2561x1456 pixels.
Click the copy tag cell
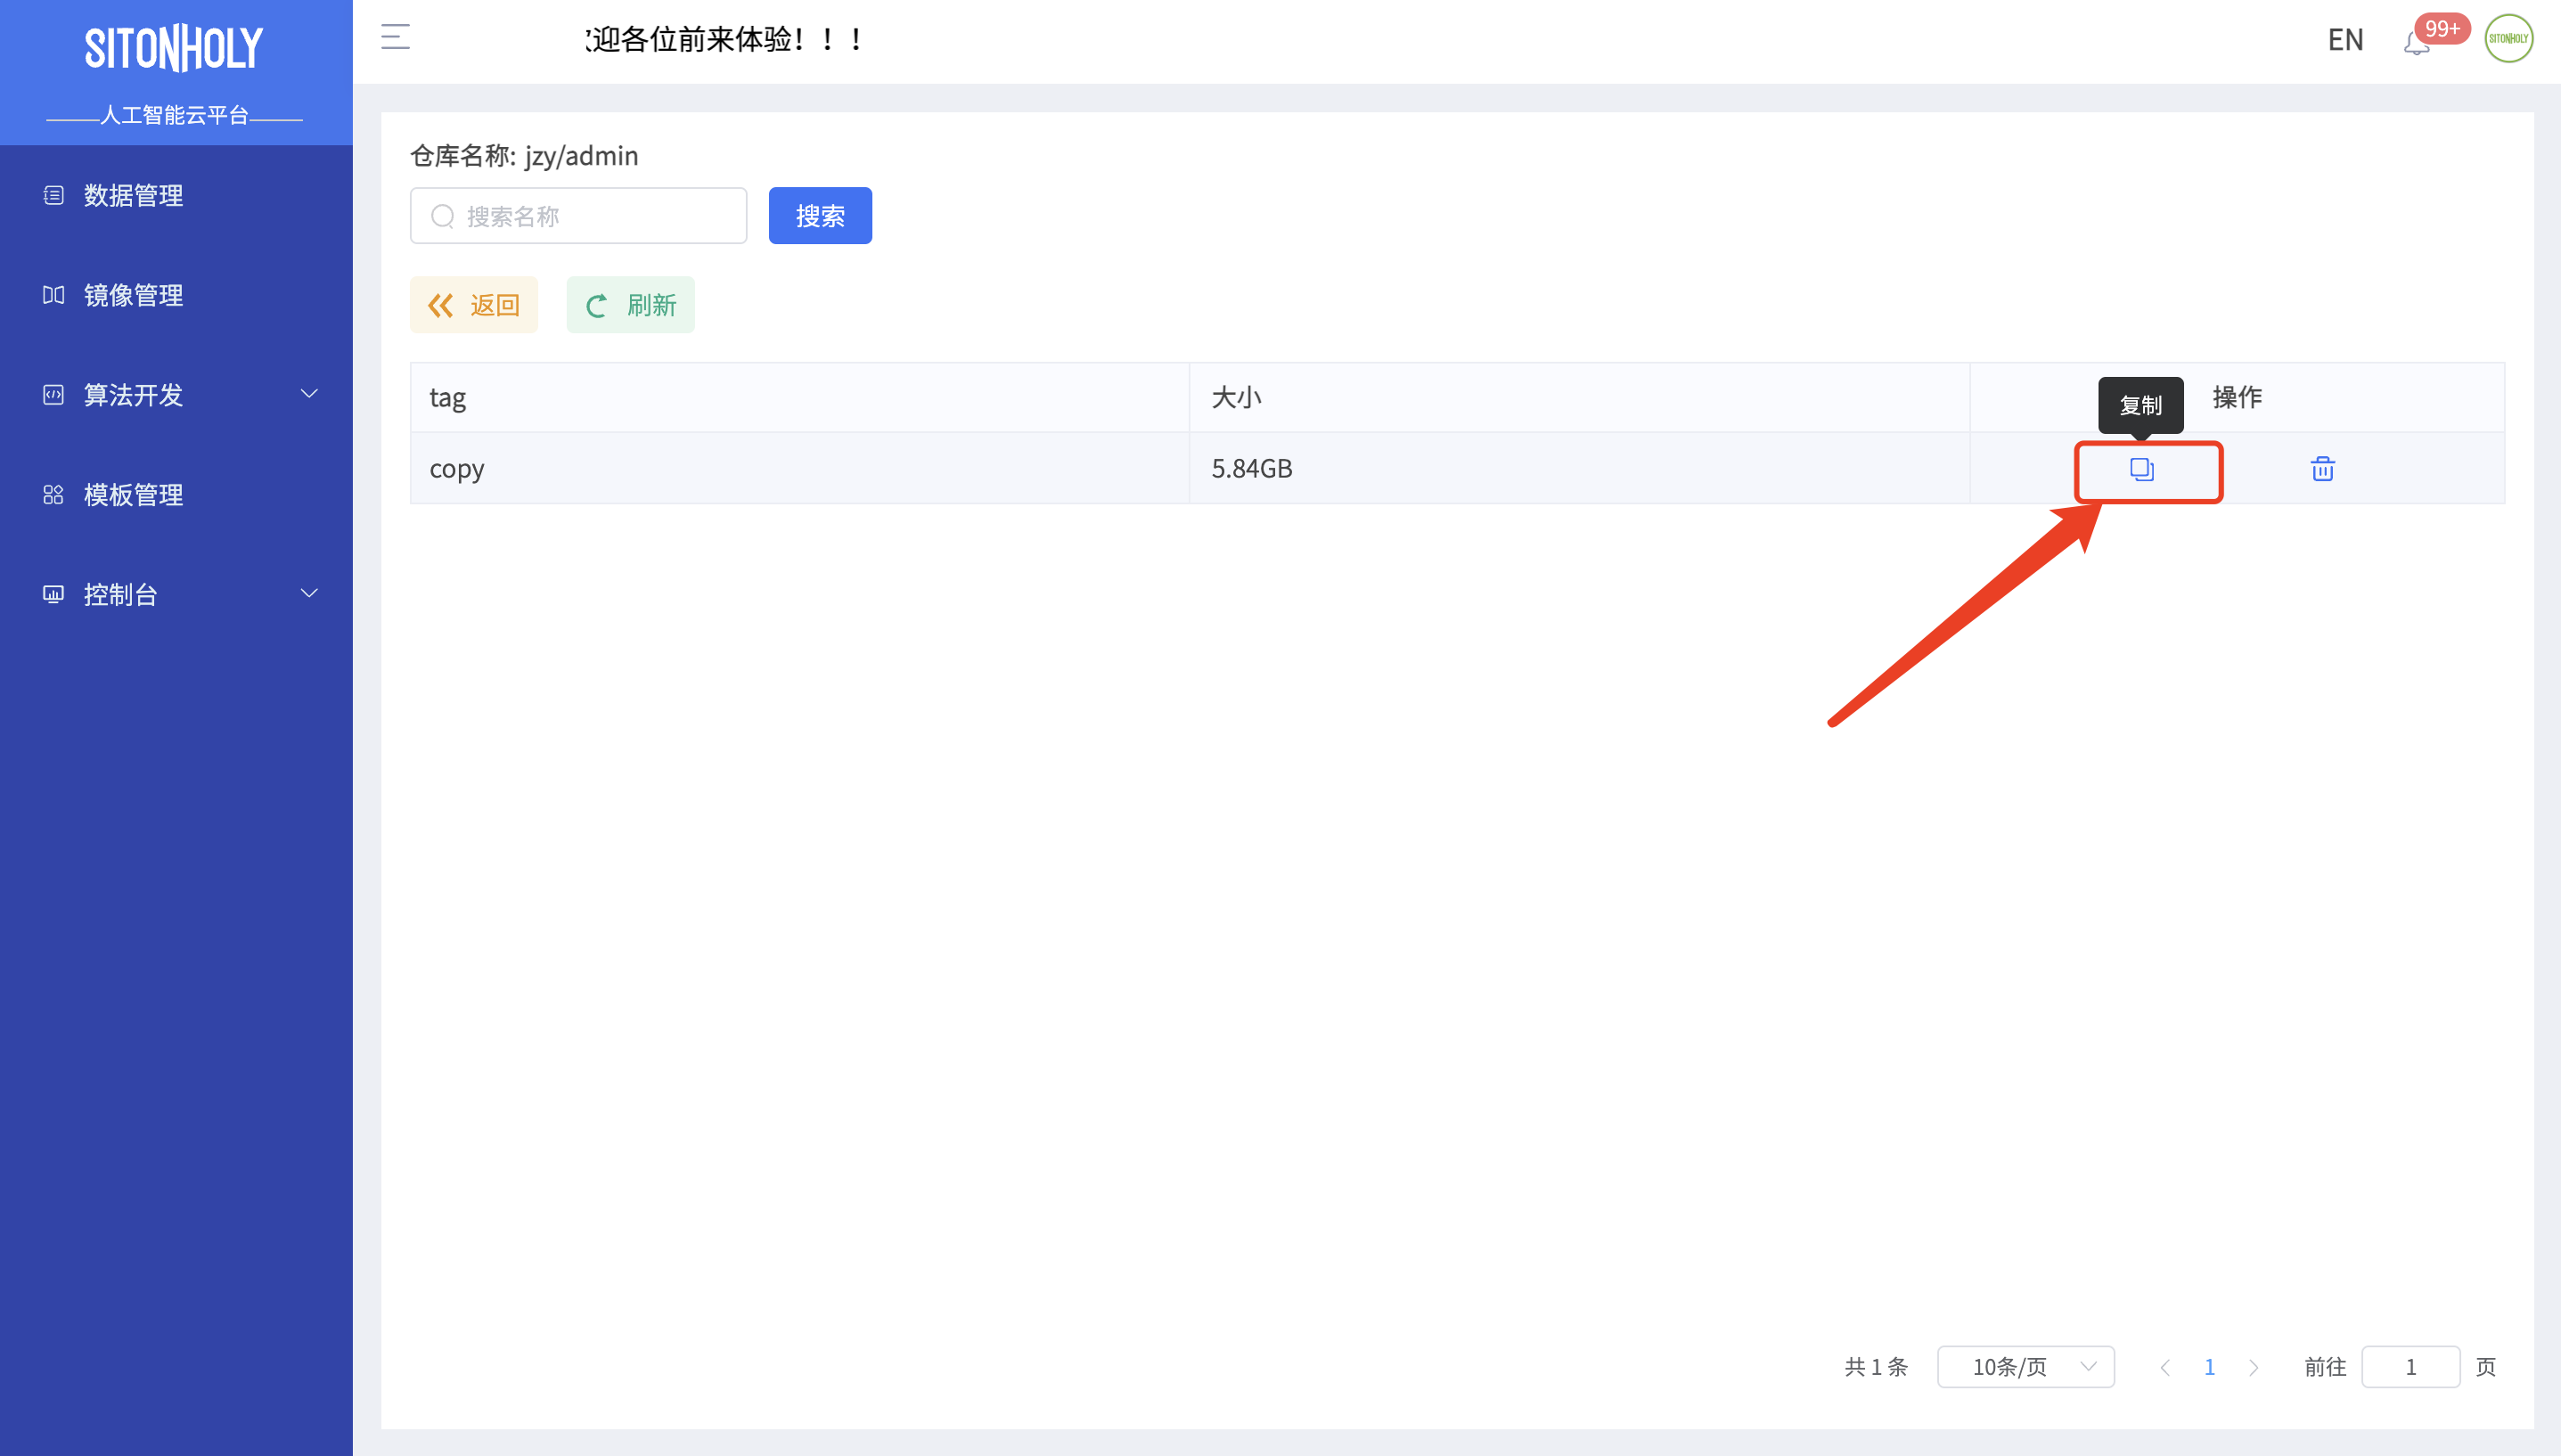point(799,469)
